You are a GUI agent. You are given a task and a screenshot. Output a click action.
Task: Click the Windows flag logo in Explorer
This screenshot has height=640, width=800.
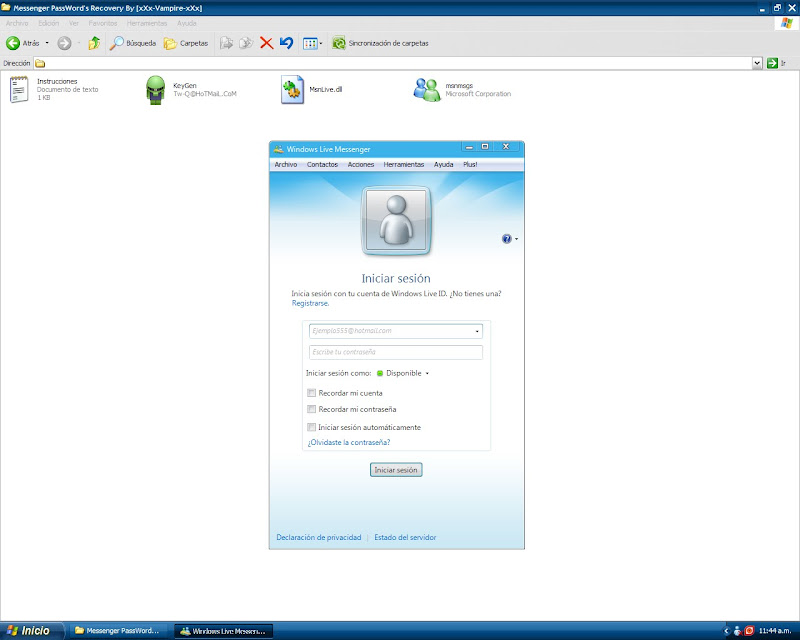pyautogui.click(x=786, y=23)
